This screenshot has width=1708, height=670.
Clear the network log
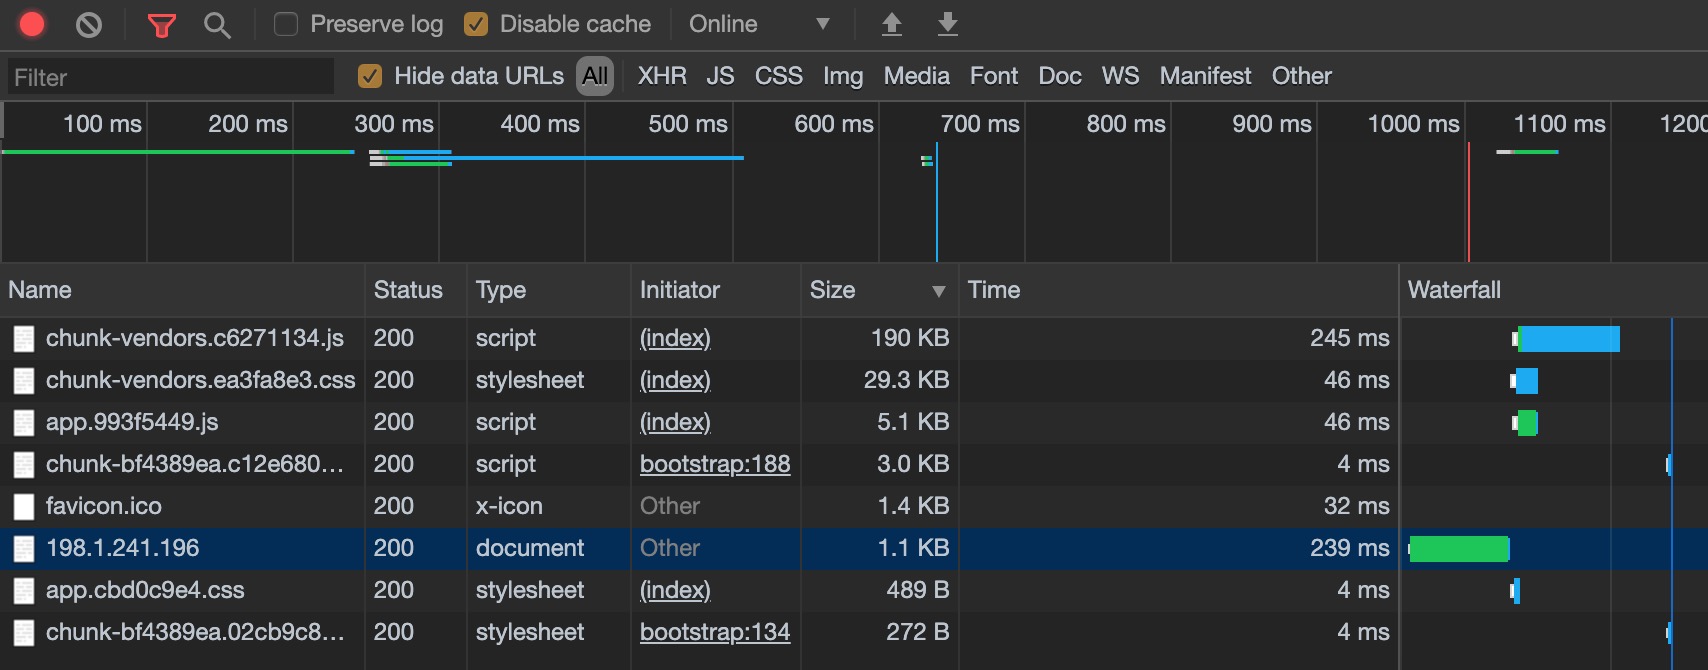pyautogui.click(x=89, y=24)
